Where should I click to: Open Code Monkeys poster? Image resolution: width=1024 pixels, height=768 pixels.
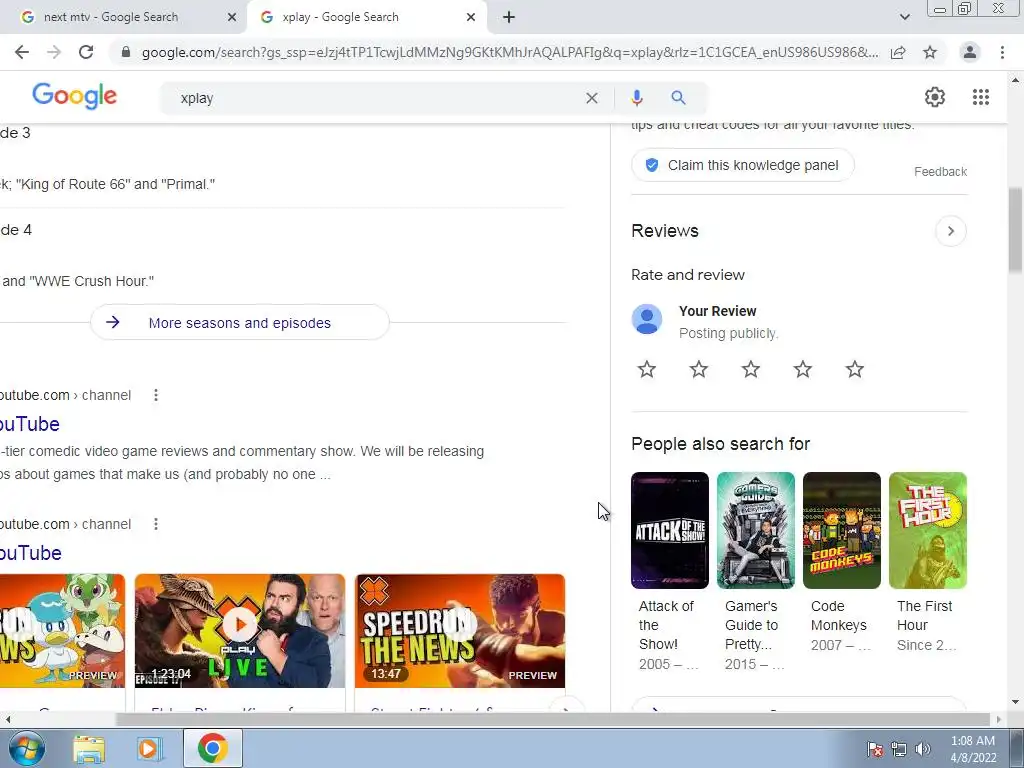(x=842, y=530)
